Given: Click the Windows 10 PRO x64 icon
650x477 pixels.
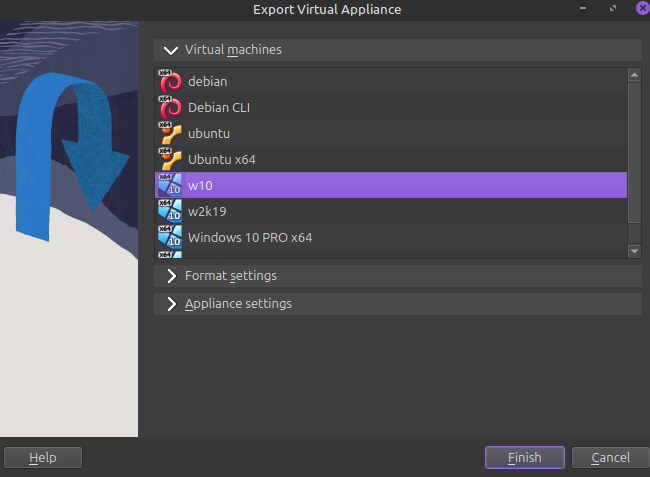Looking at the screenshot, I should click(x=170, y=237).
